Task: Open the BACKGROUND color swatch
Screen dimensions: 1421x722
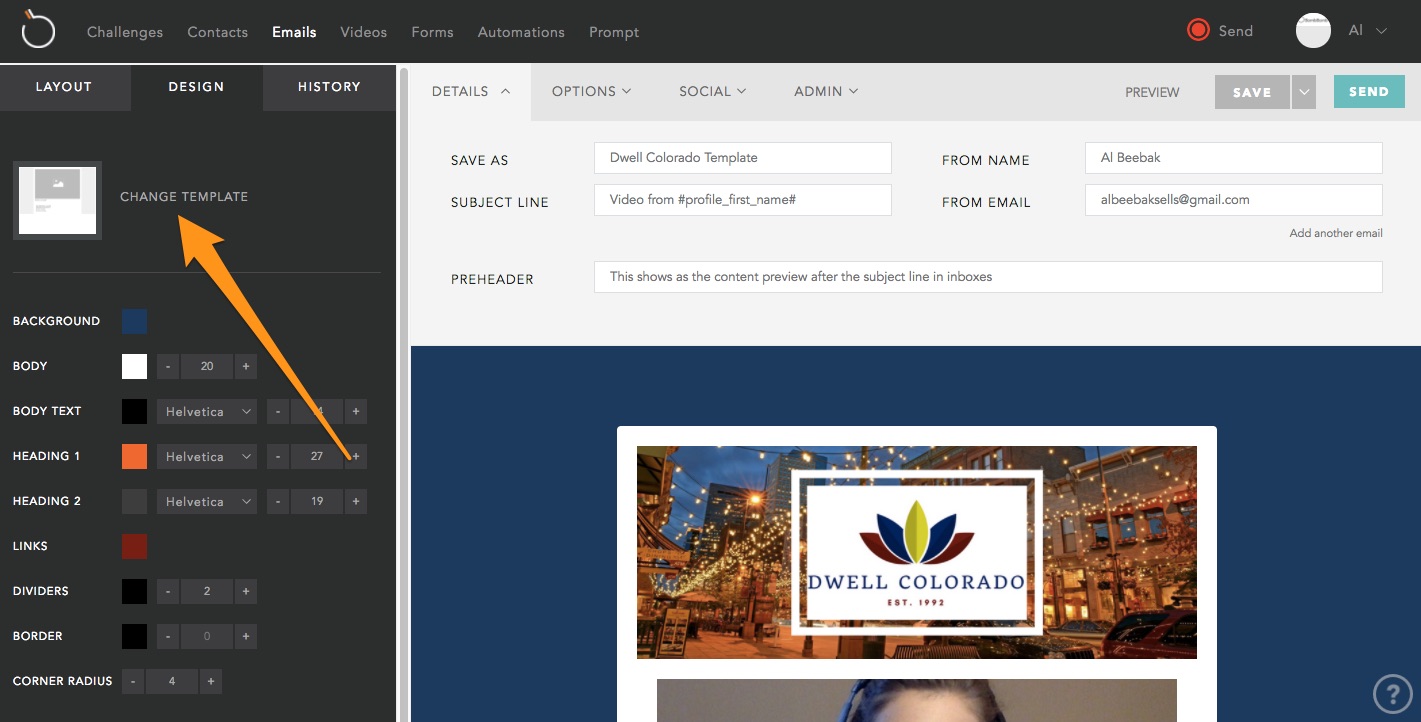Action: (x=134, y=321)
